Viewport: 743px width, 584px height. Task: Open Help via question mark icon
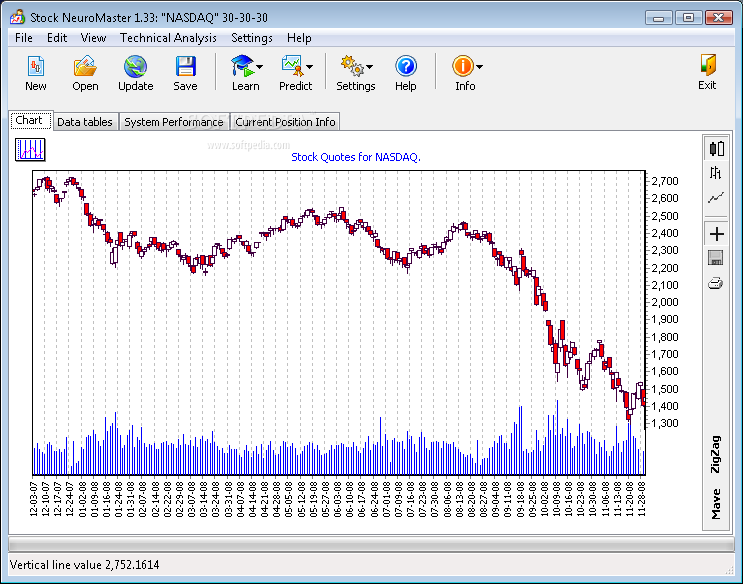[406, 66]
